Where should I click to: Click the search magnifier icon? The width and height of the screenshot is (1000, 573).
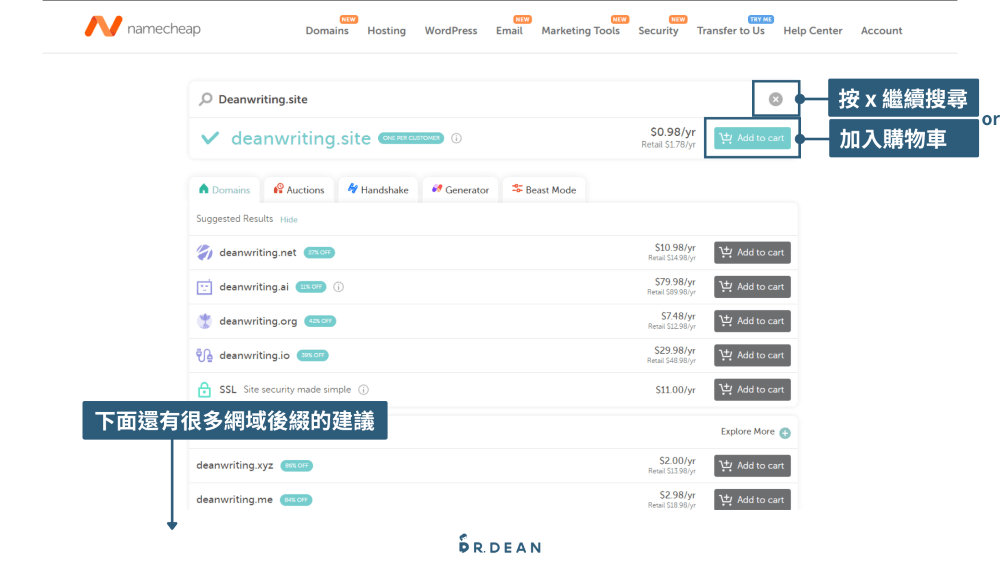coord(205,99)
